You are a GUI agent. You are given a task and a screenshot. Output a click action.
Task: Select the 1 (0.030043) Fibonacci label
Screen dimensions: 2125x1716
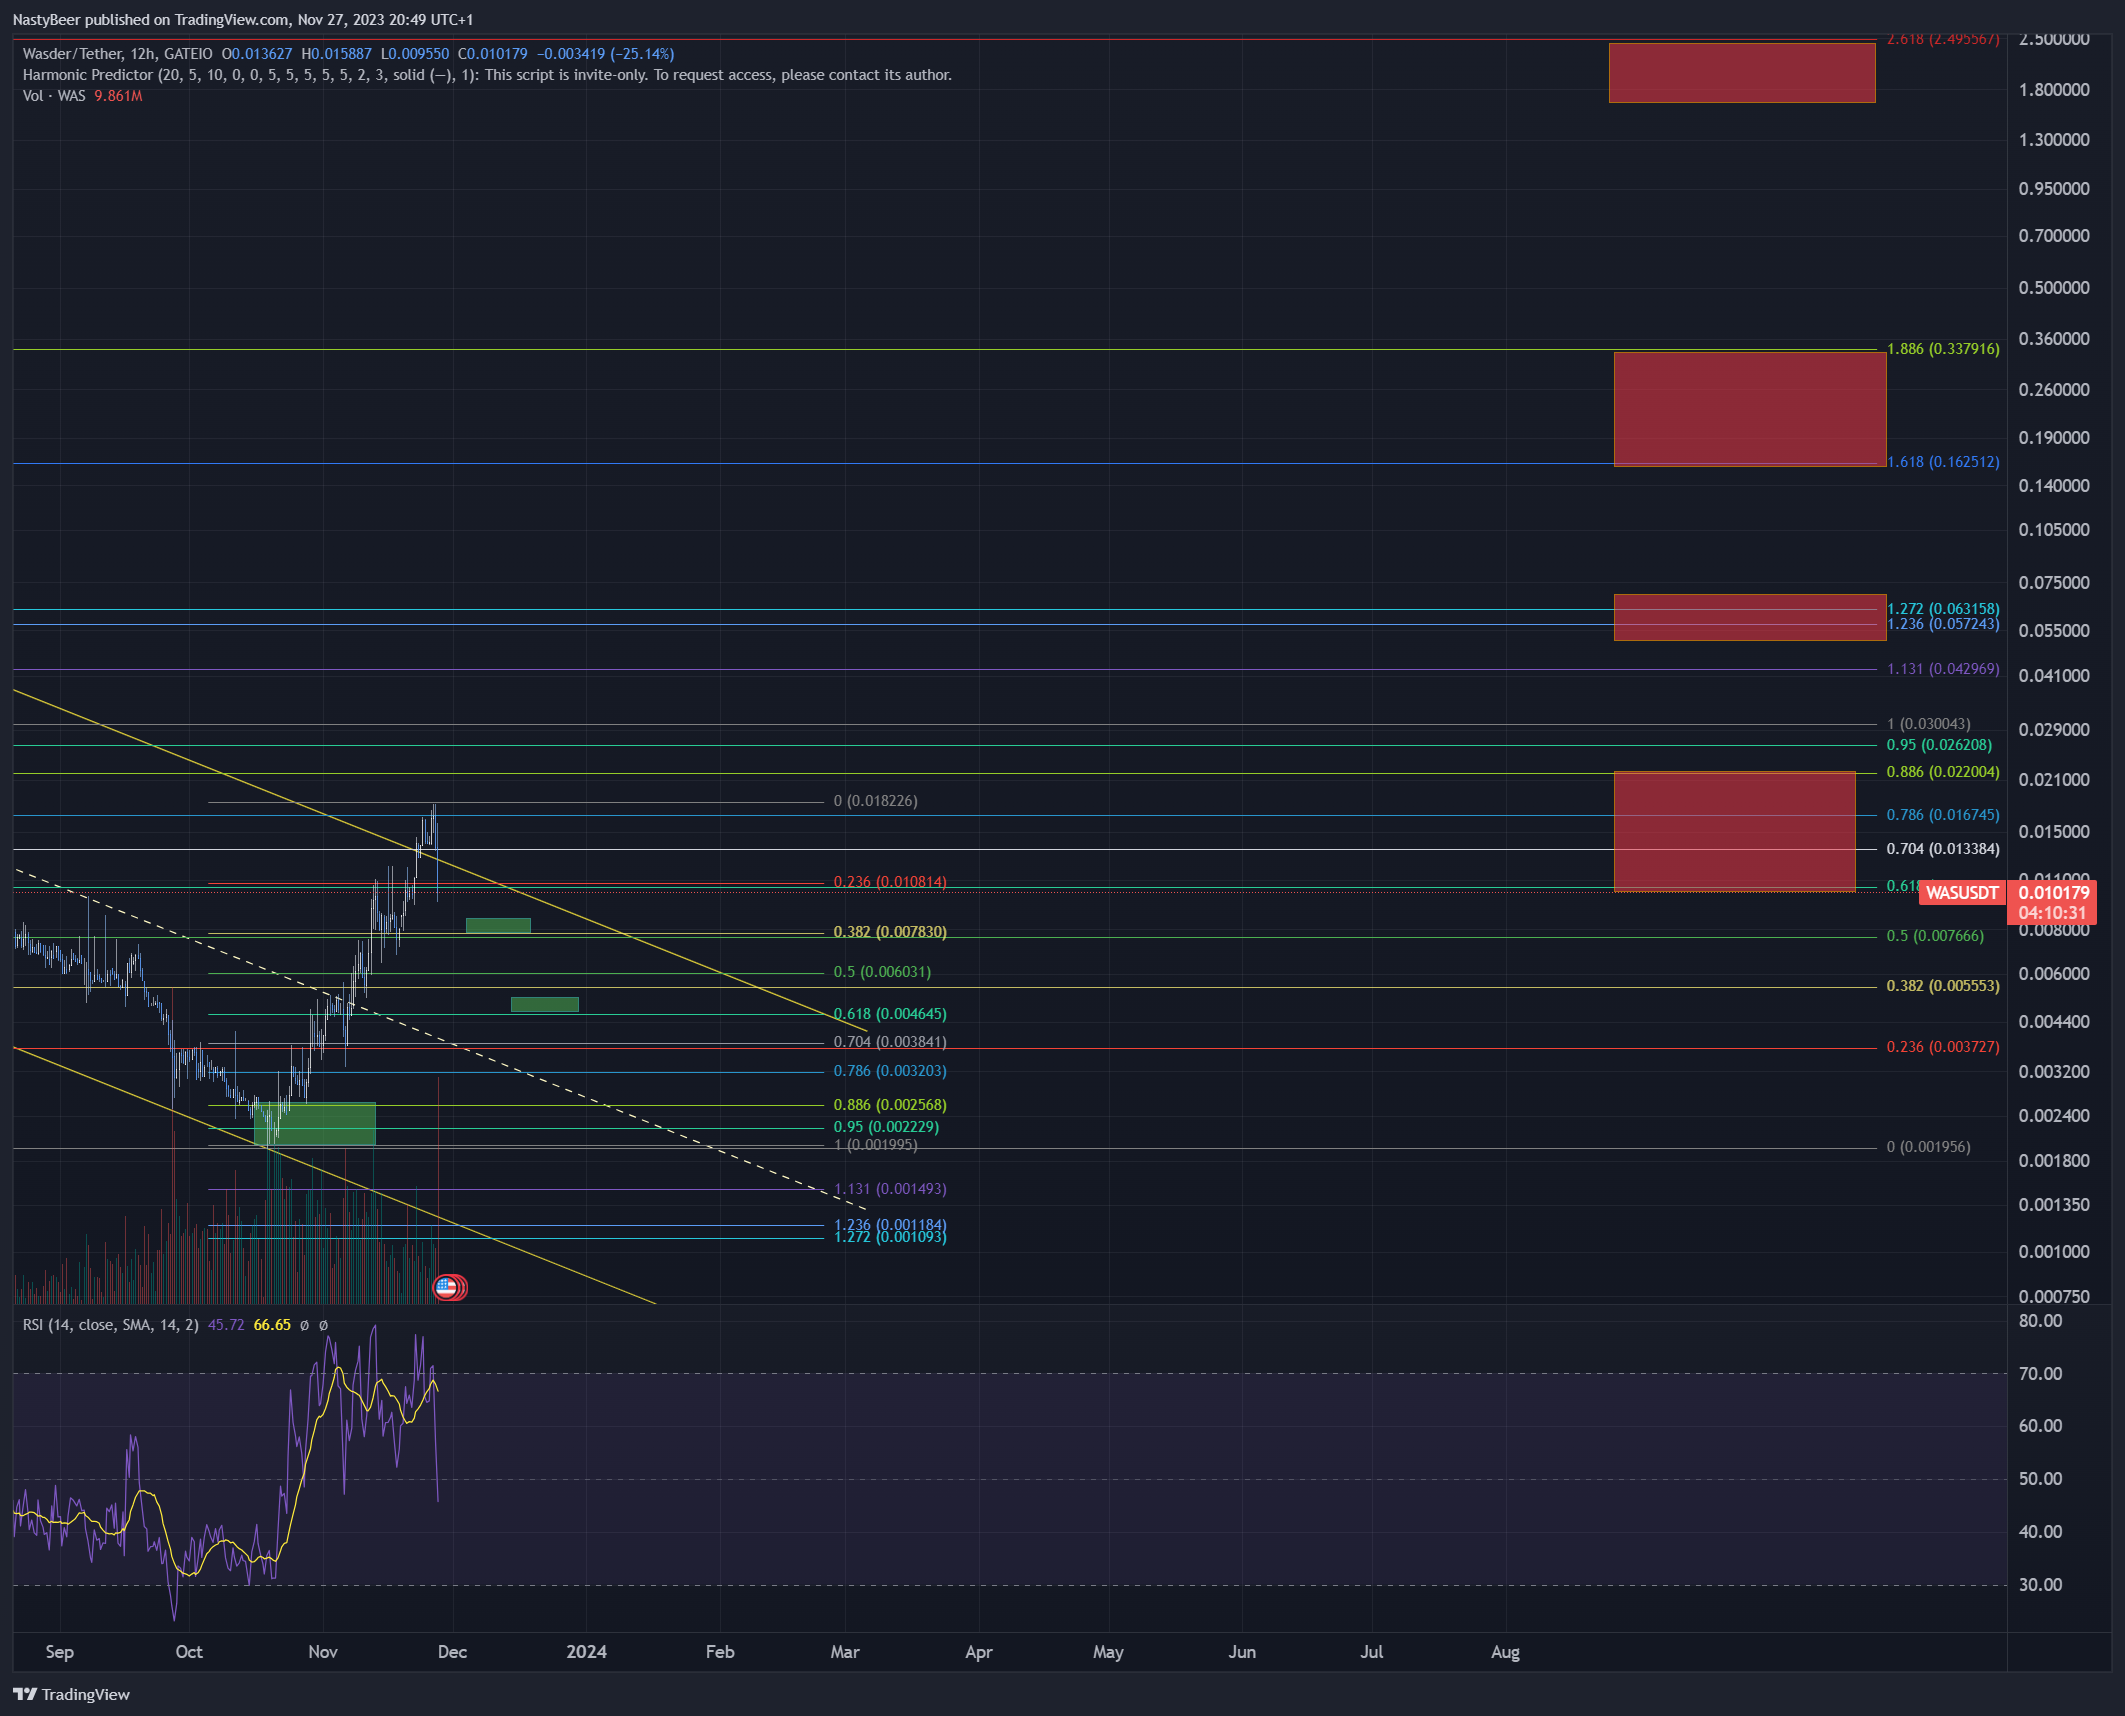point(1928,724)
